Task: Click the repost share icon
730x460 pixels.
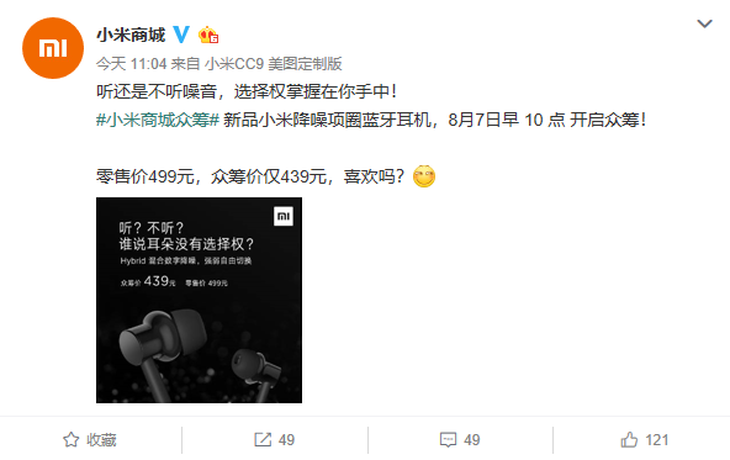Action: coord(263,440)
